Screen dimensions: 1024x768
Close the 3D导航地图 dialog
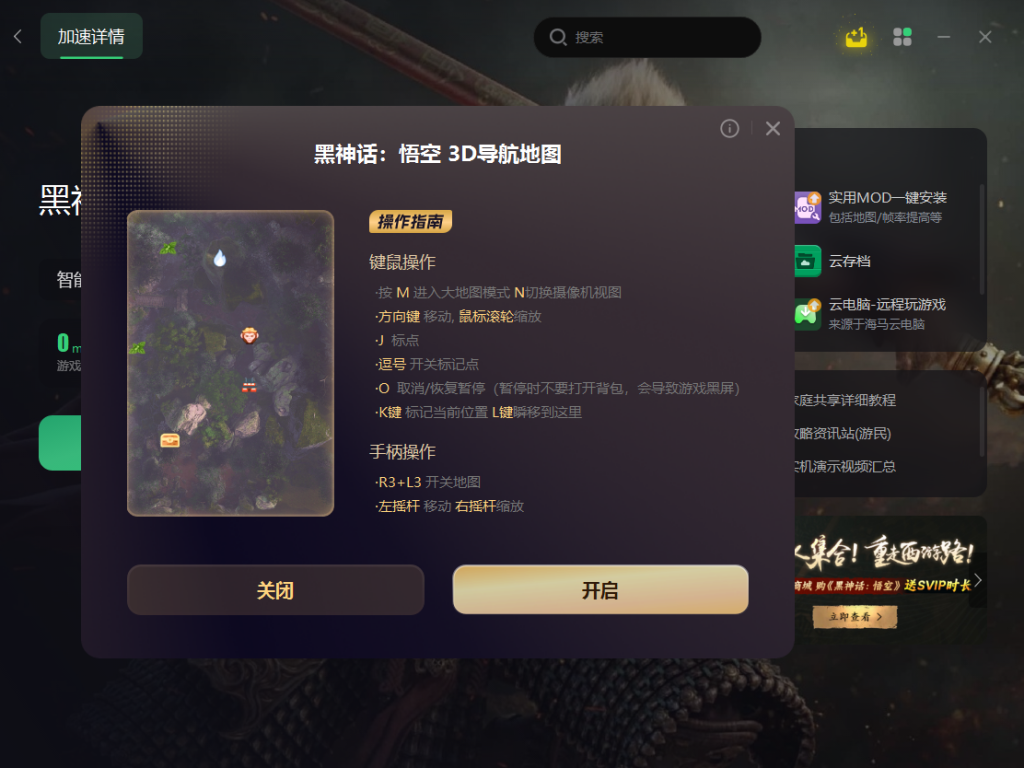click(x=773, y=129)
